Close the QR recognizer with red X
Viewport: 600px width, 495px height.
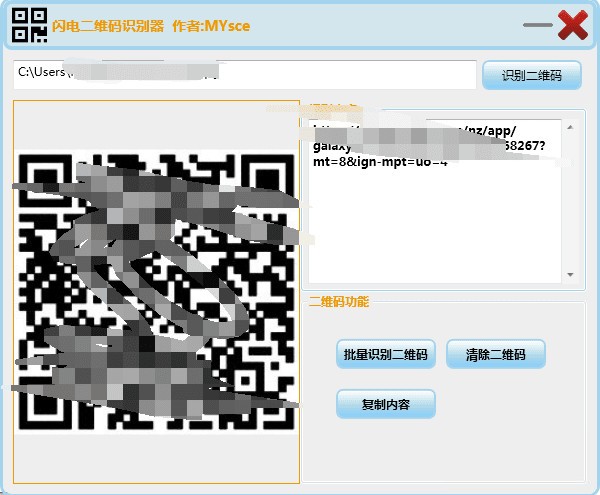pyautogui.click(x=573, y=25)
